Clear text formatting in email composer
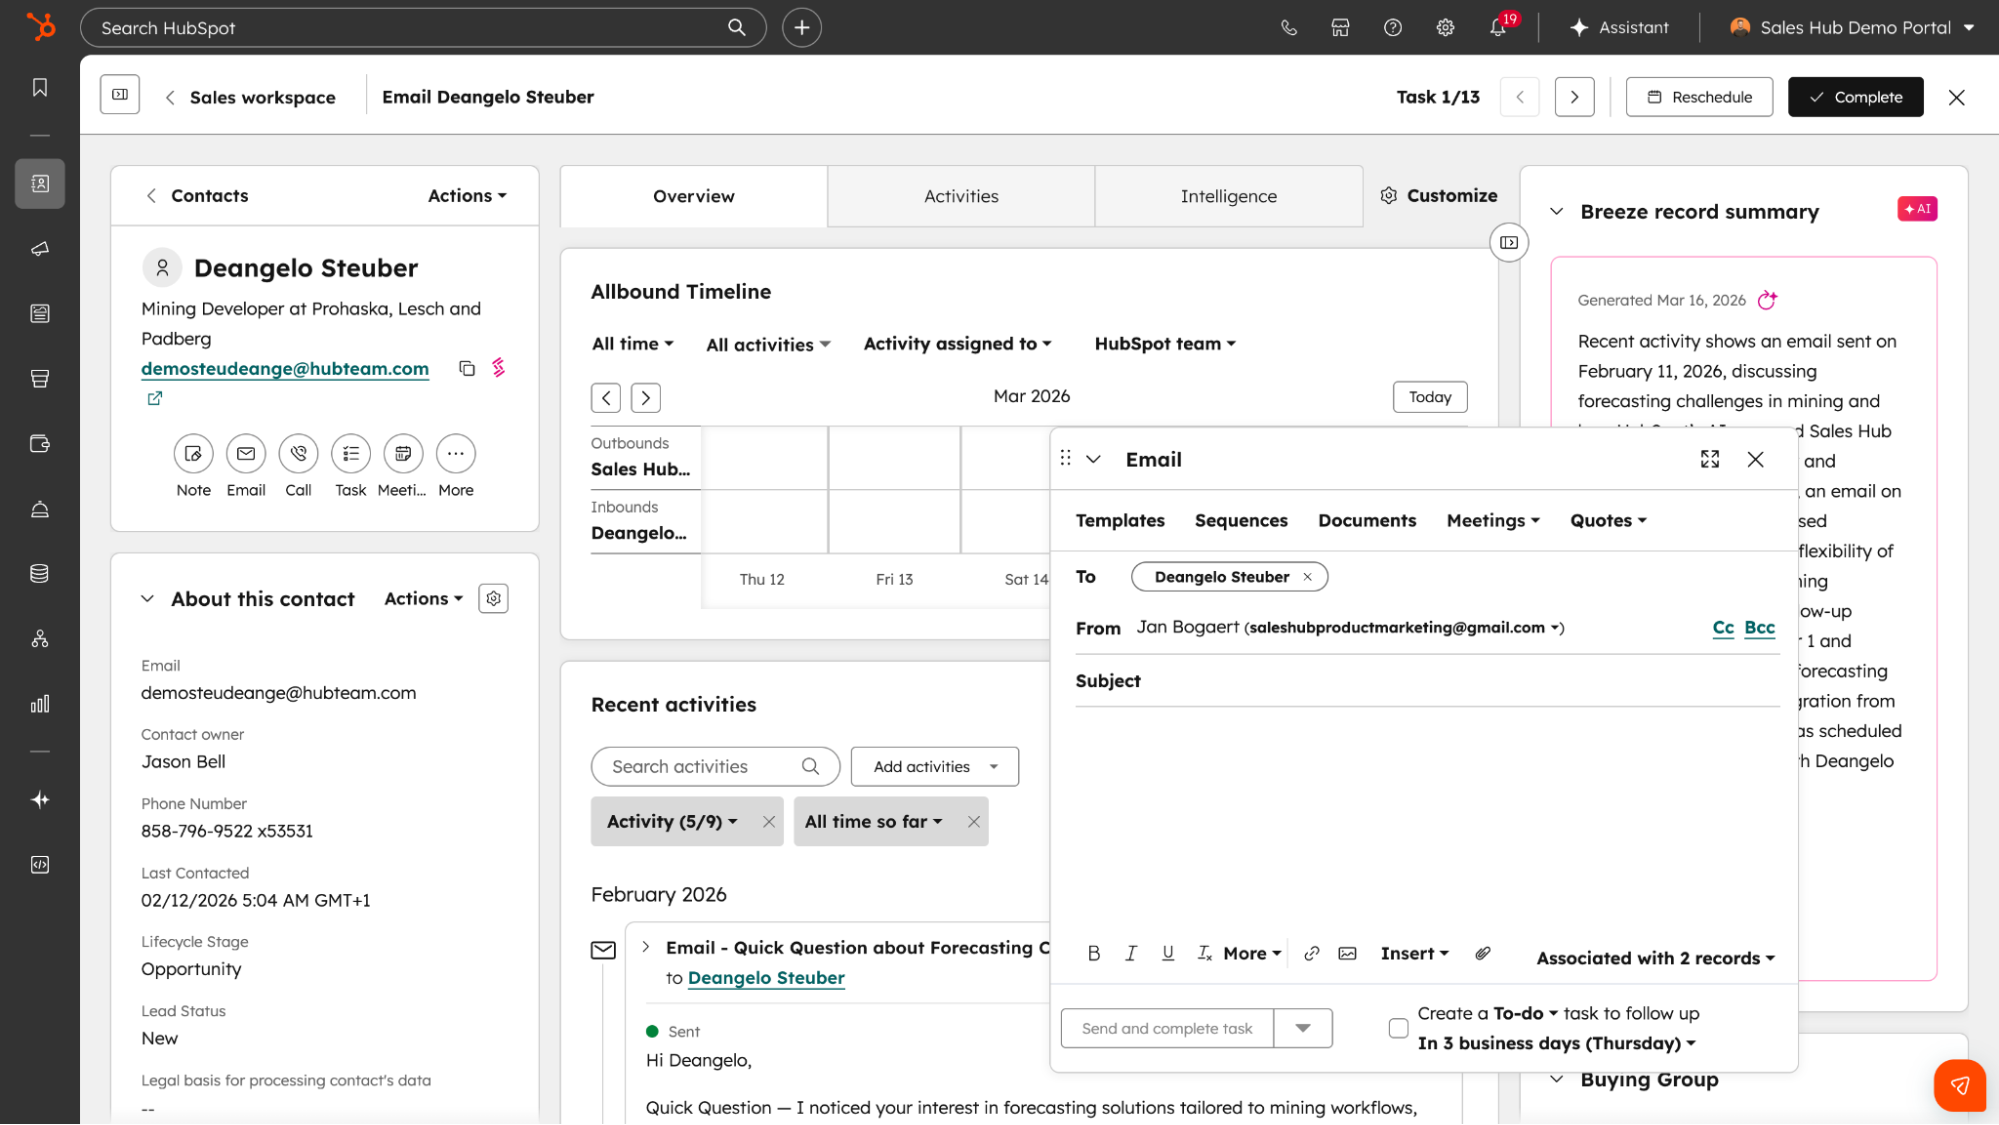Viewport: 1999px width, 1125px height. [1204, 954]
